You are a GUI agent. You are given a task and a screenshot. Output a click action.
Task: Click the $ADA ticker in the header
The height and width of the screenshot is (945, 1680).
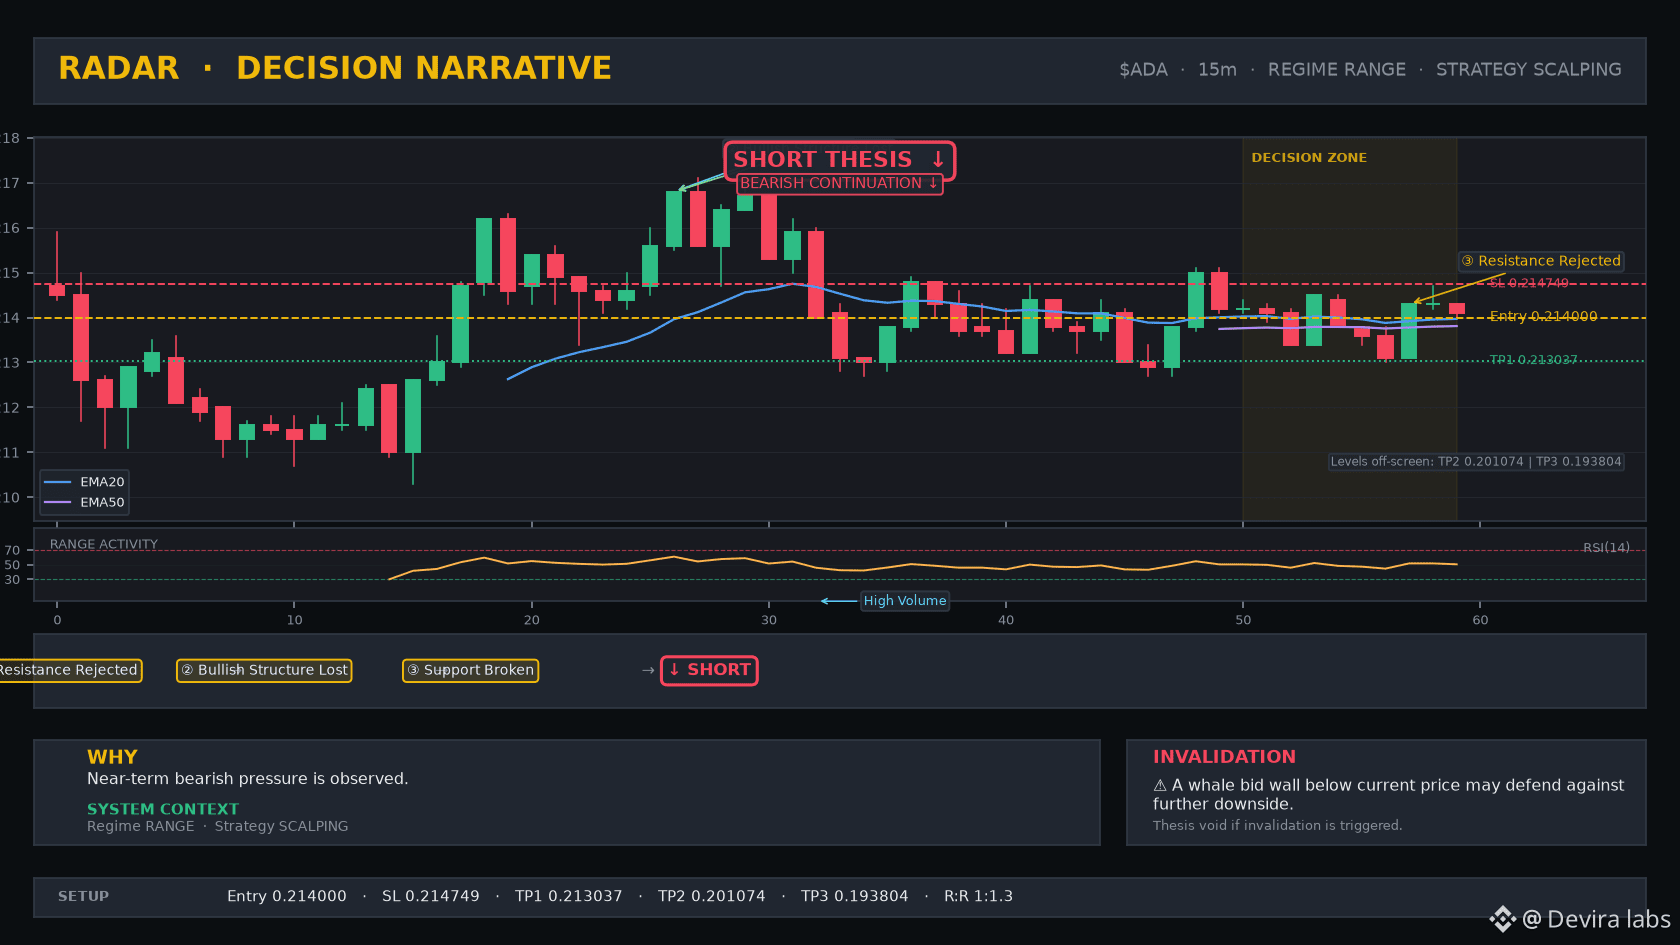point(1143,70)
